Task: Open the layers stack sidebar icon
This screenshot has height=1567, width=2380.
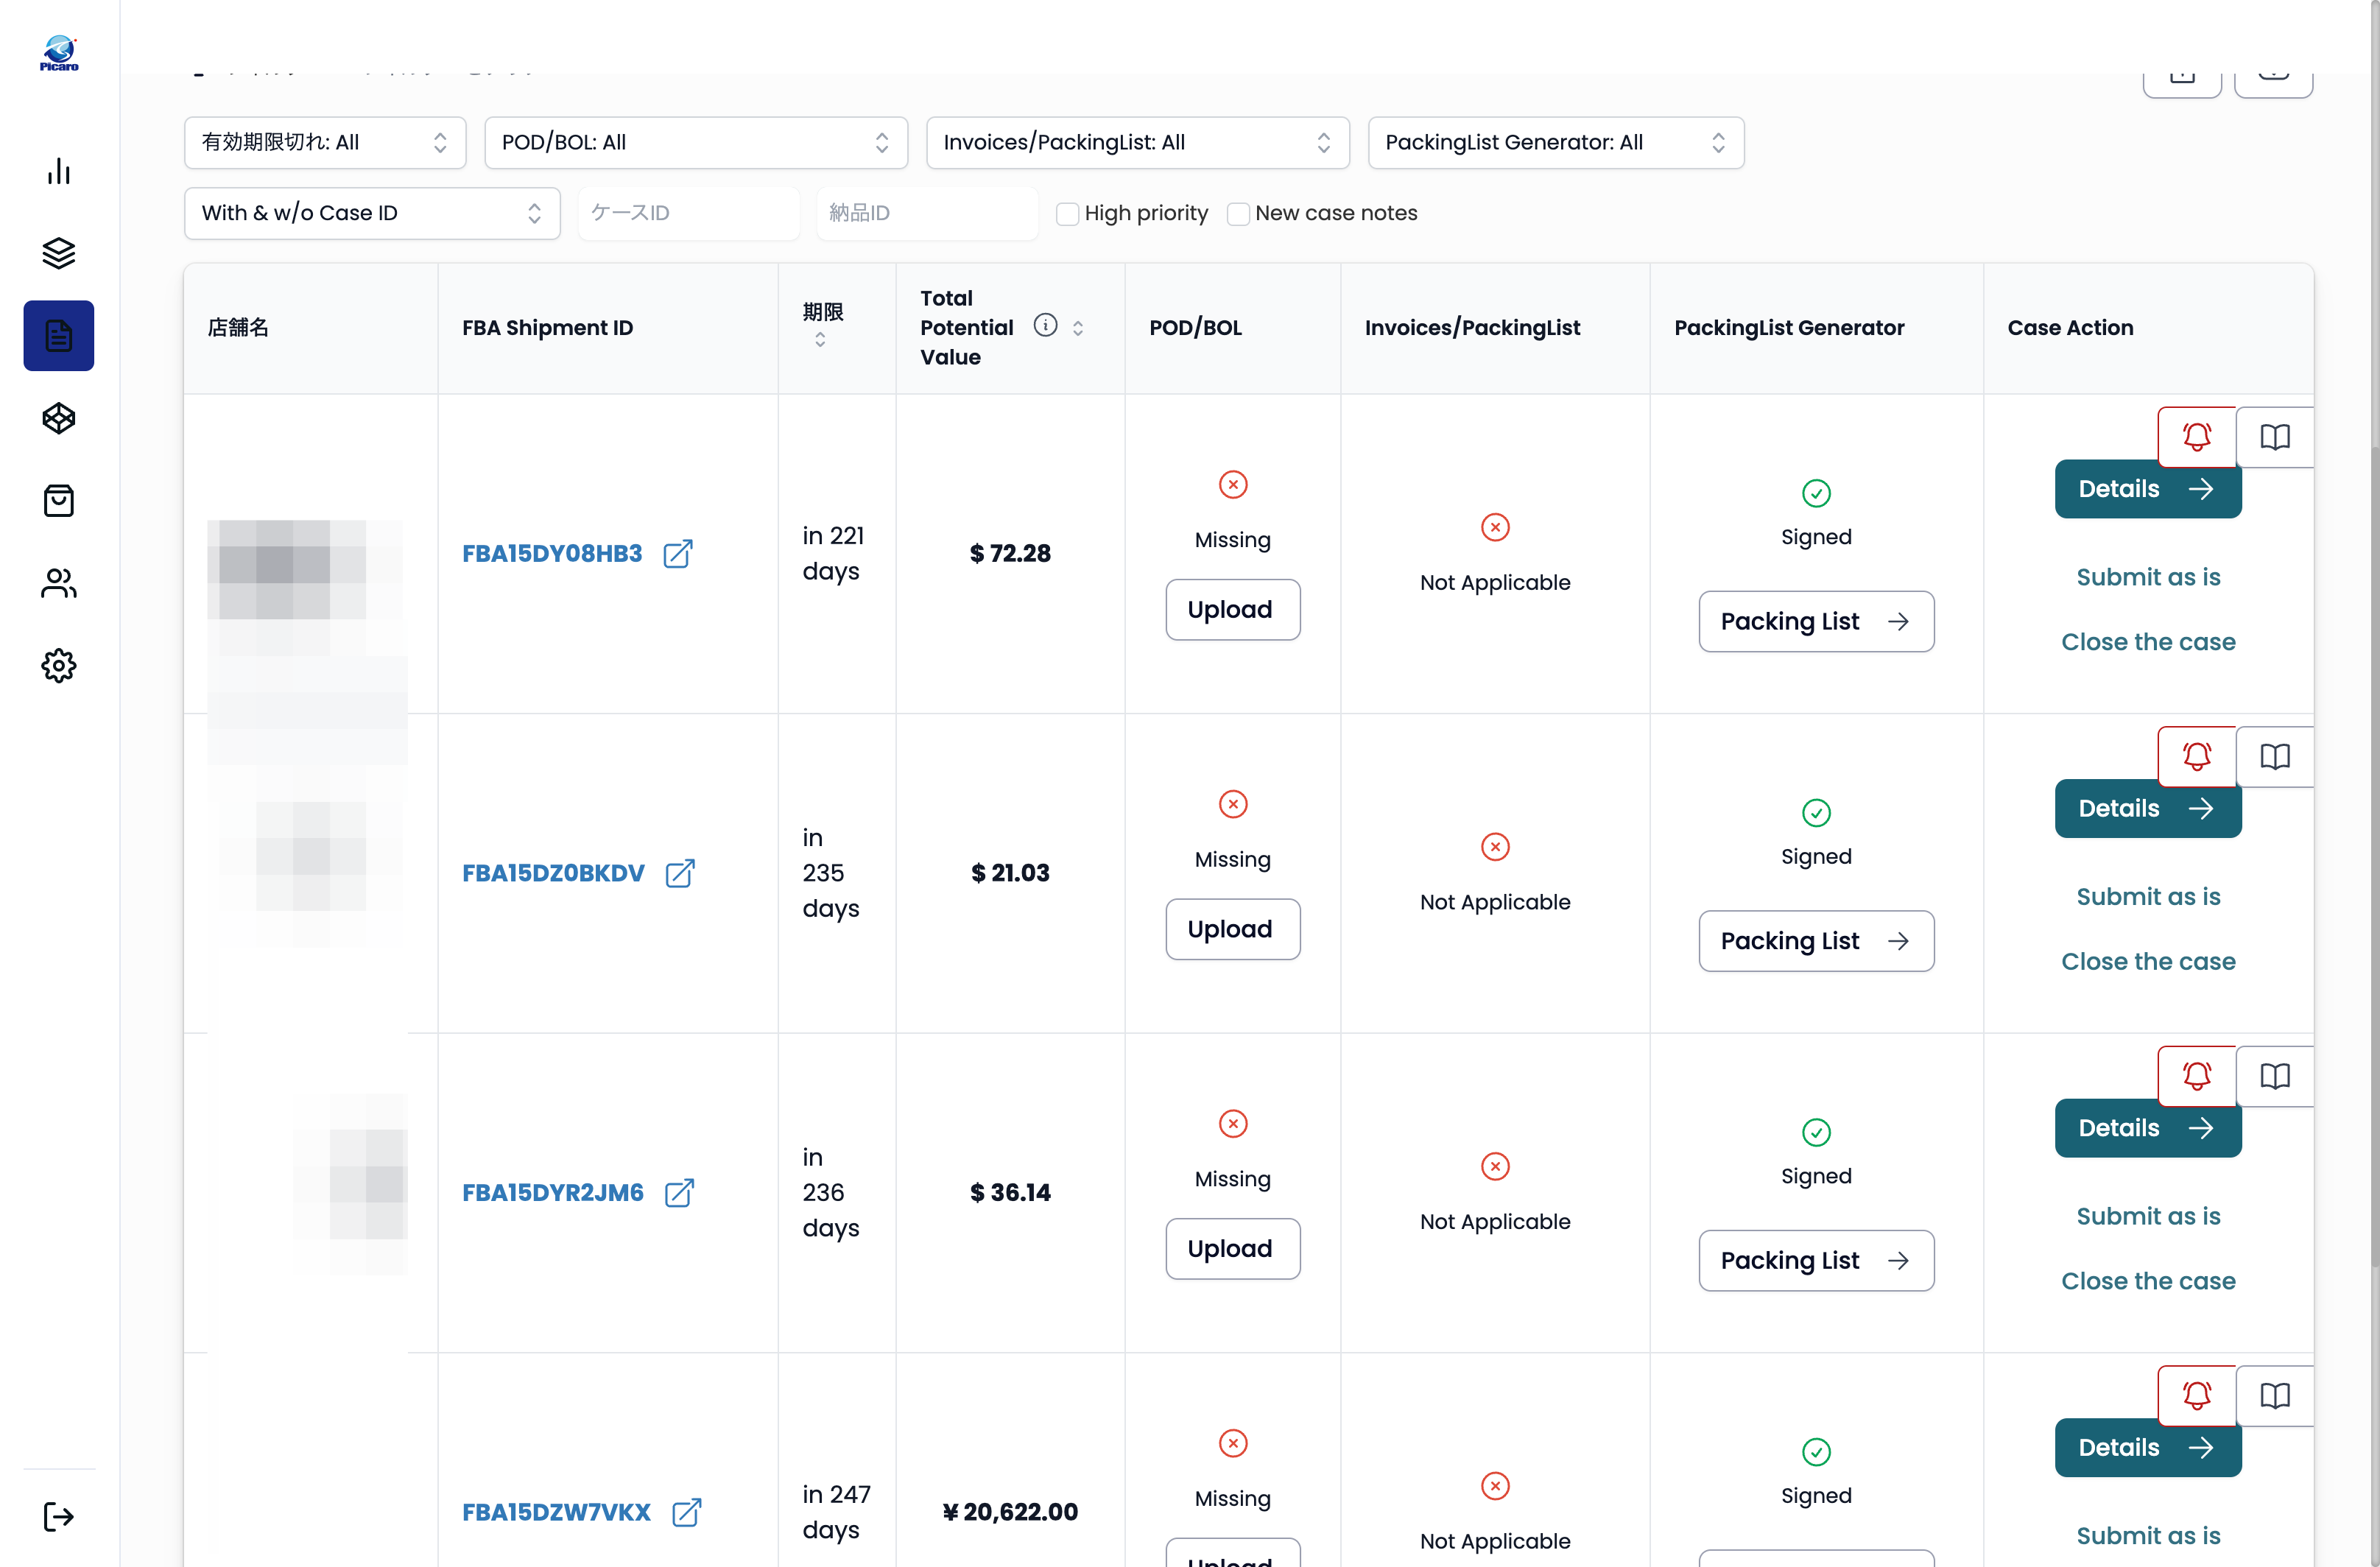Action: [x=59, y=253]
